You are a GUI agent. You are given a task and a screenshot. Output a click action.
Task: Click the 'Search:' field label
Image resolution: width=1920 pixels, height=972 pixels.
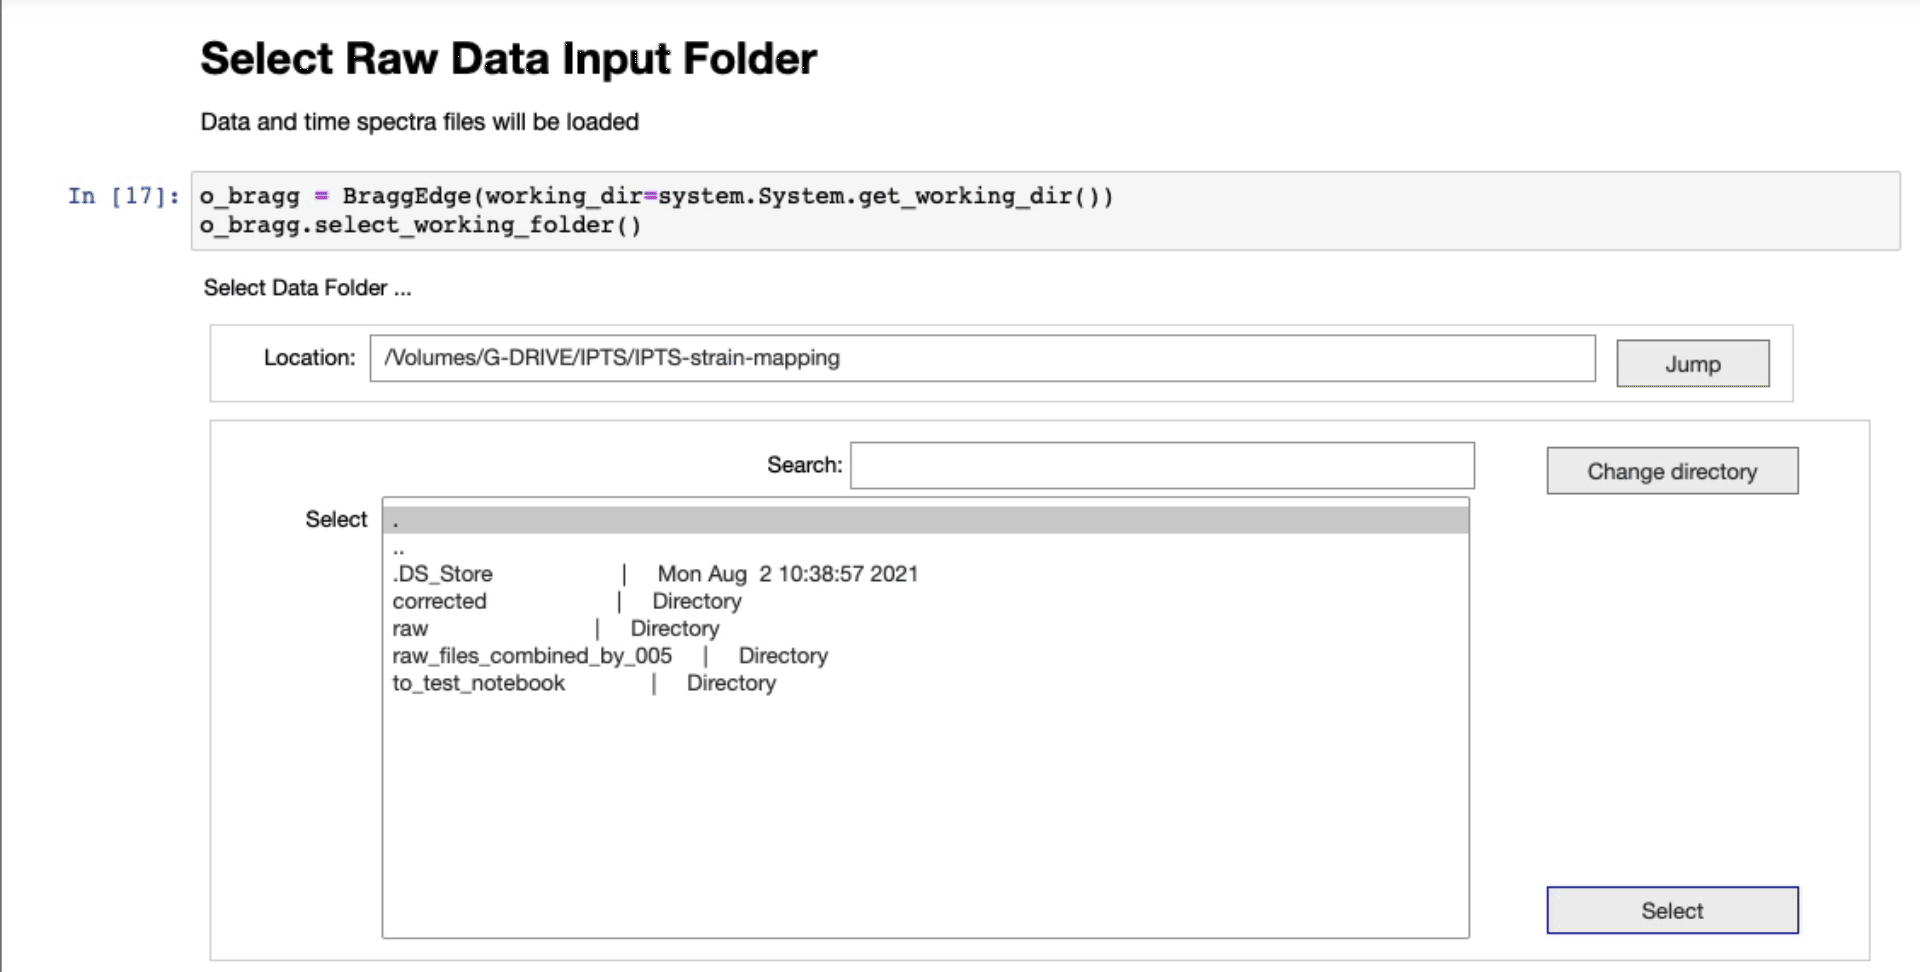(x=804, y=465)
